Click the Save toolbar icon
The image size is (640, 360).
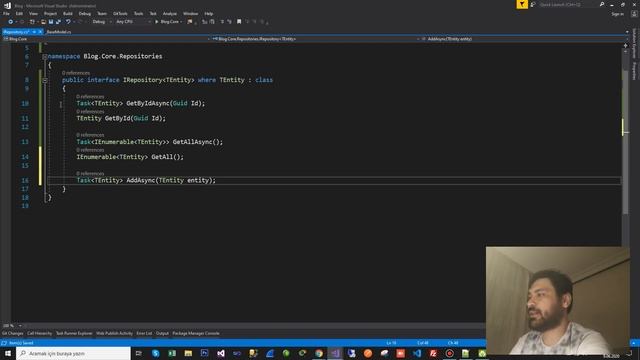(x=51, y=22)
